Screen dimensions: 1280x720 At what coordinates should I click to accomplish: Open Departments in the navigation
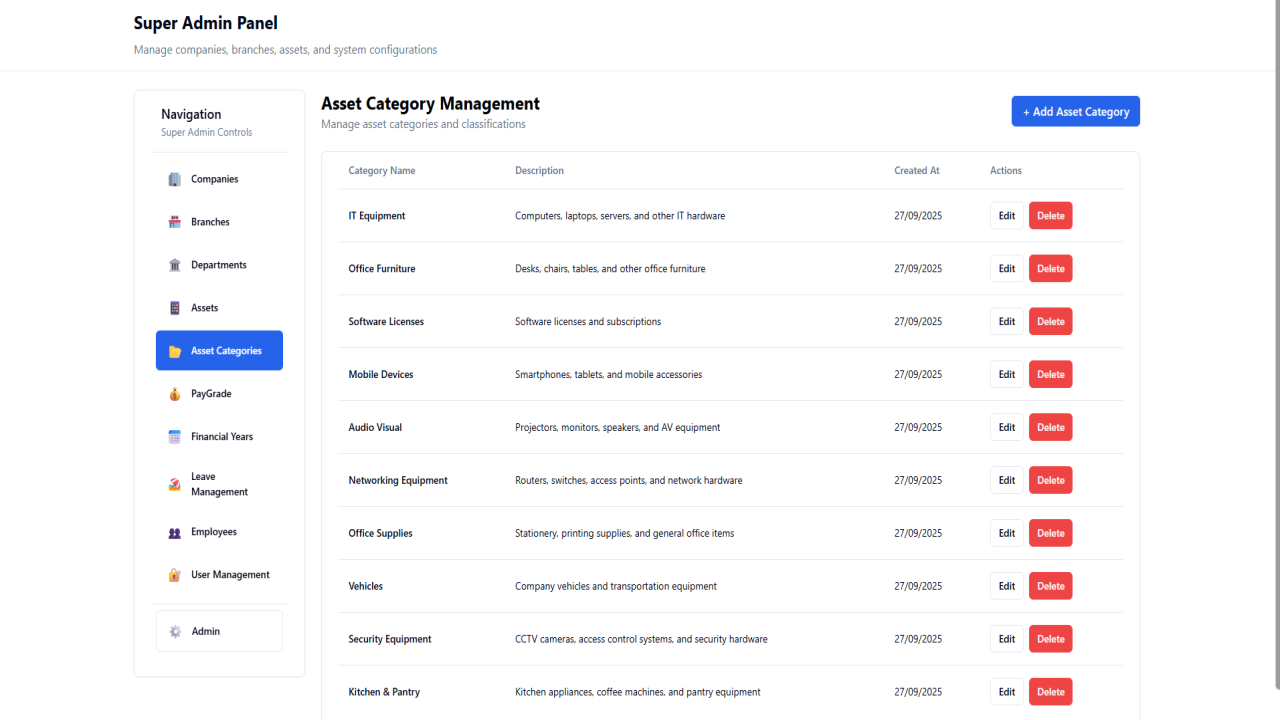pos(219,265)
